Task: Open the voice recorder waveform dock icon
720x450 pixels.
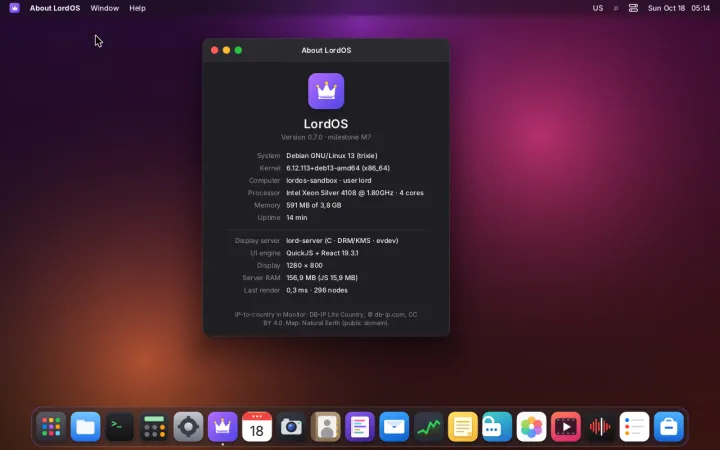Action: tap(600, 427)
